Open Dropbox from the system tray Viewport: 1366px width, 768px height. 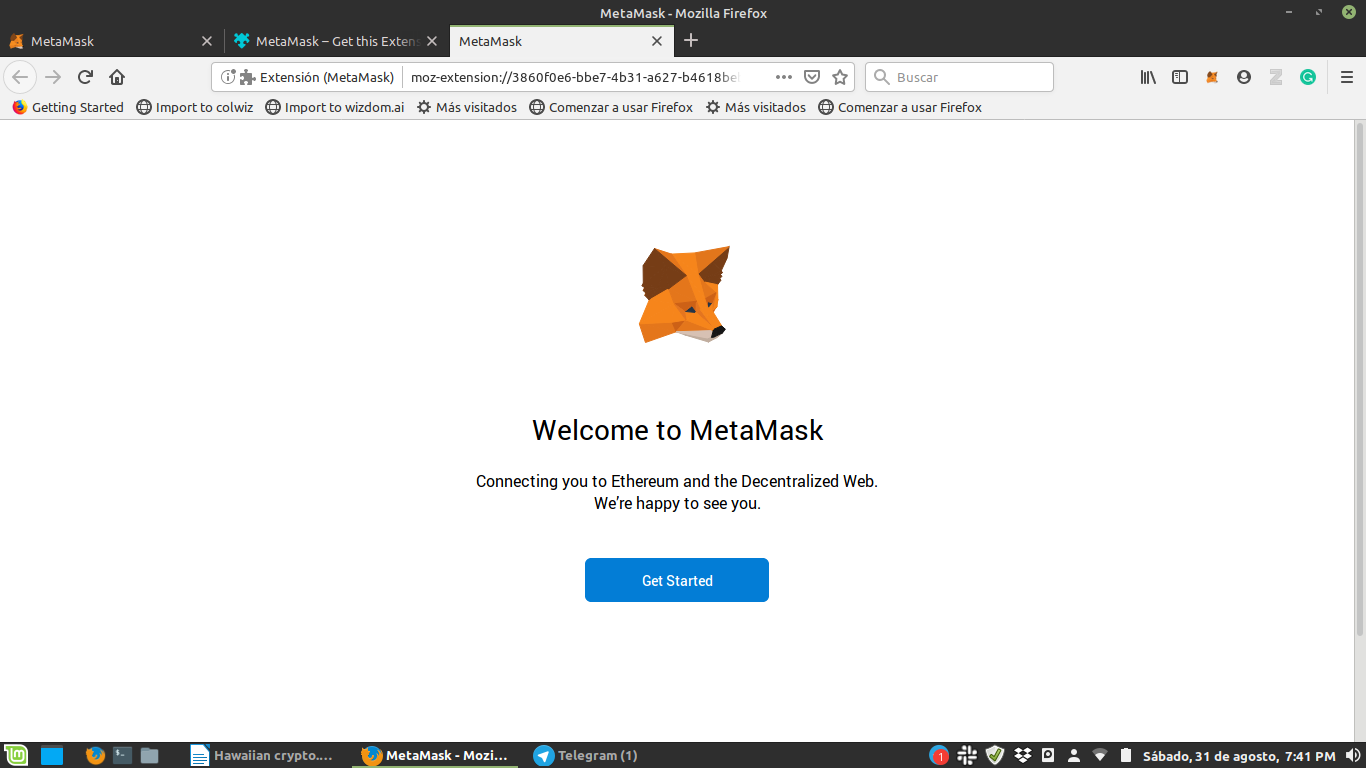(1022, 755)
